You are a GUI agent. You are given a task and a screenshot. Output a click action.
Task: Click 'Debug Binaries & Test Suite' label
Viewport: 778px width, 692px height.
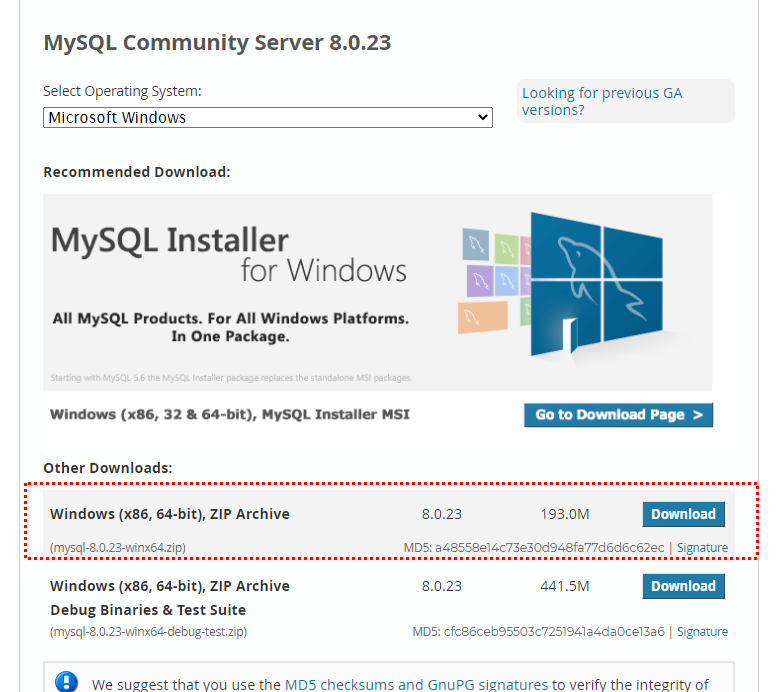pos(148,610)
